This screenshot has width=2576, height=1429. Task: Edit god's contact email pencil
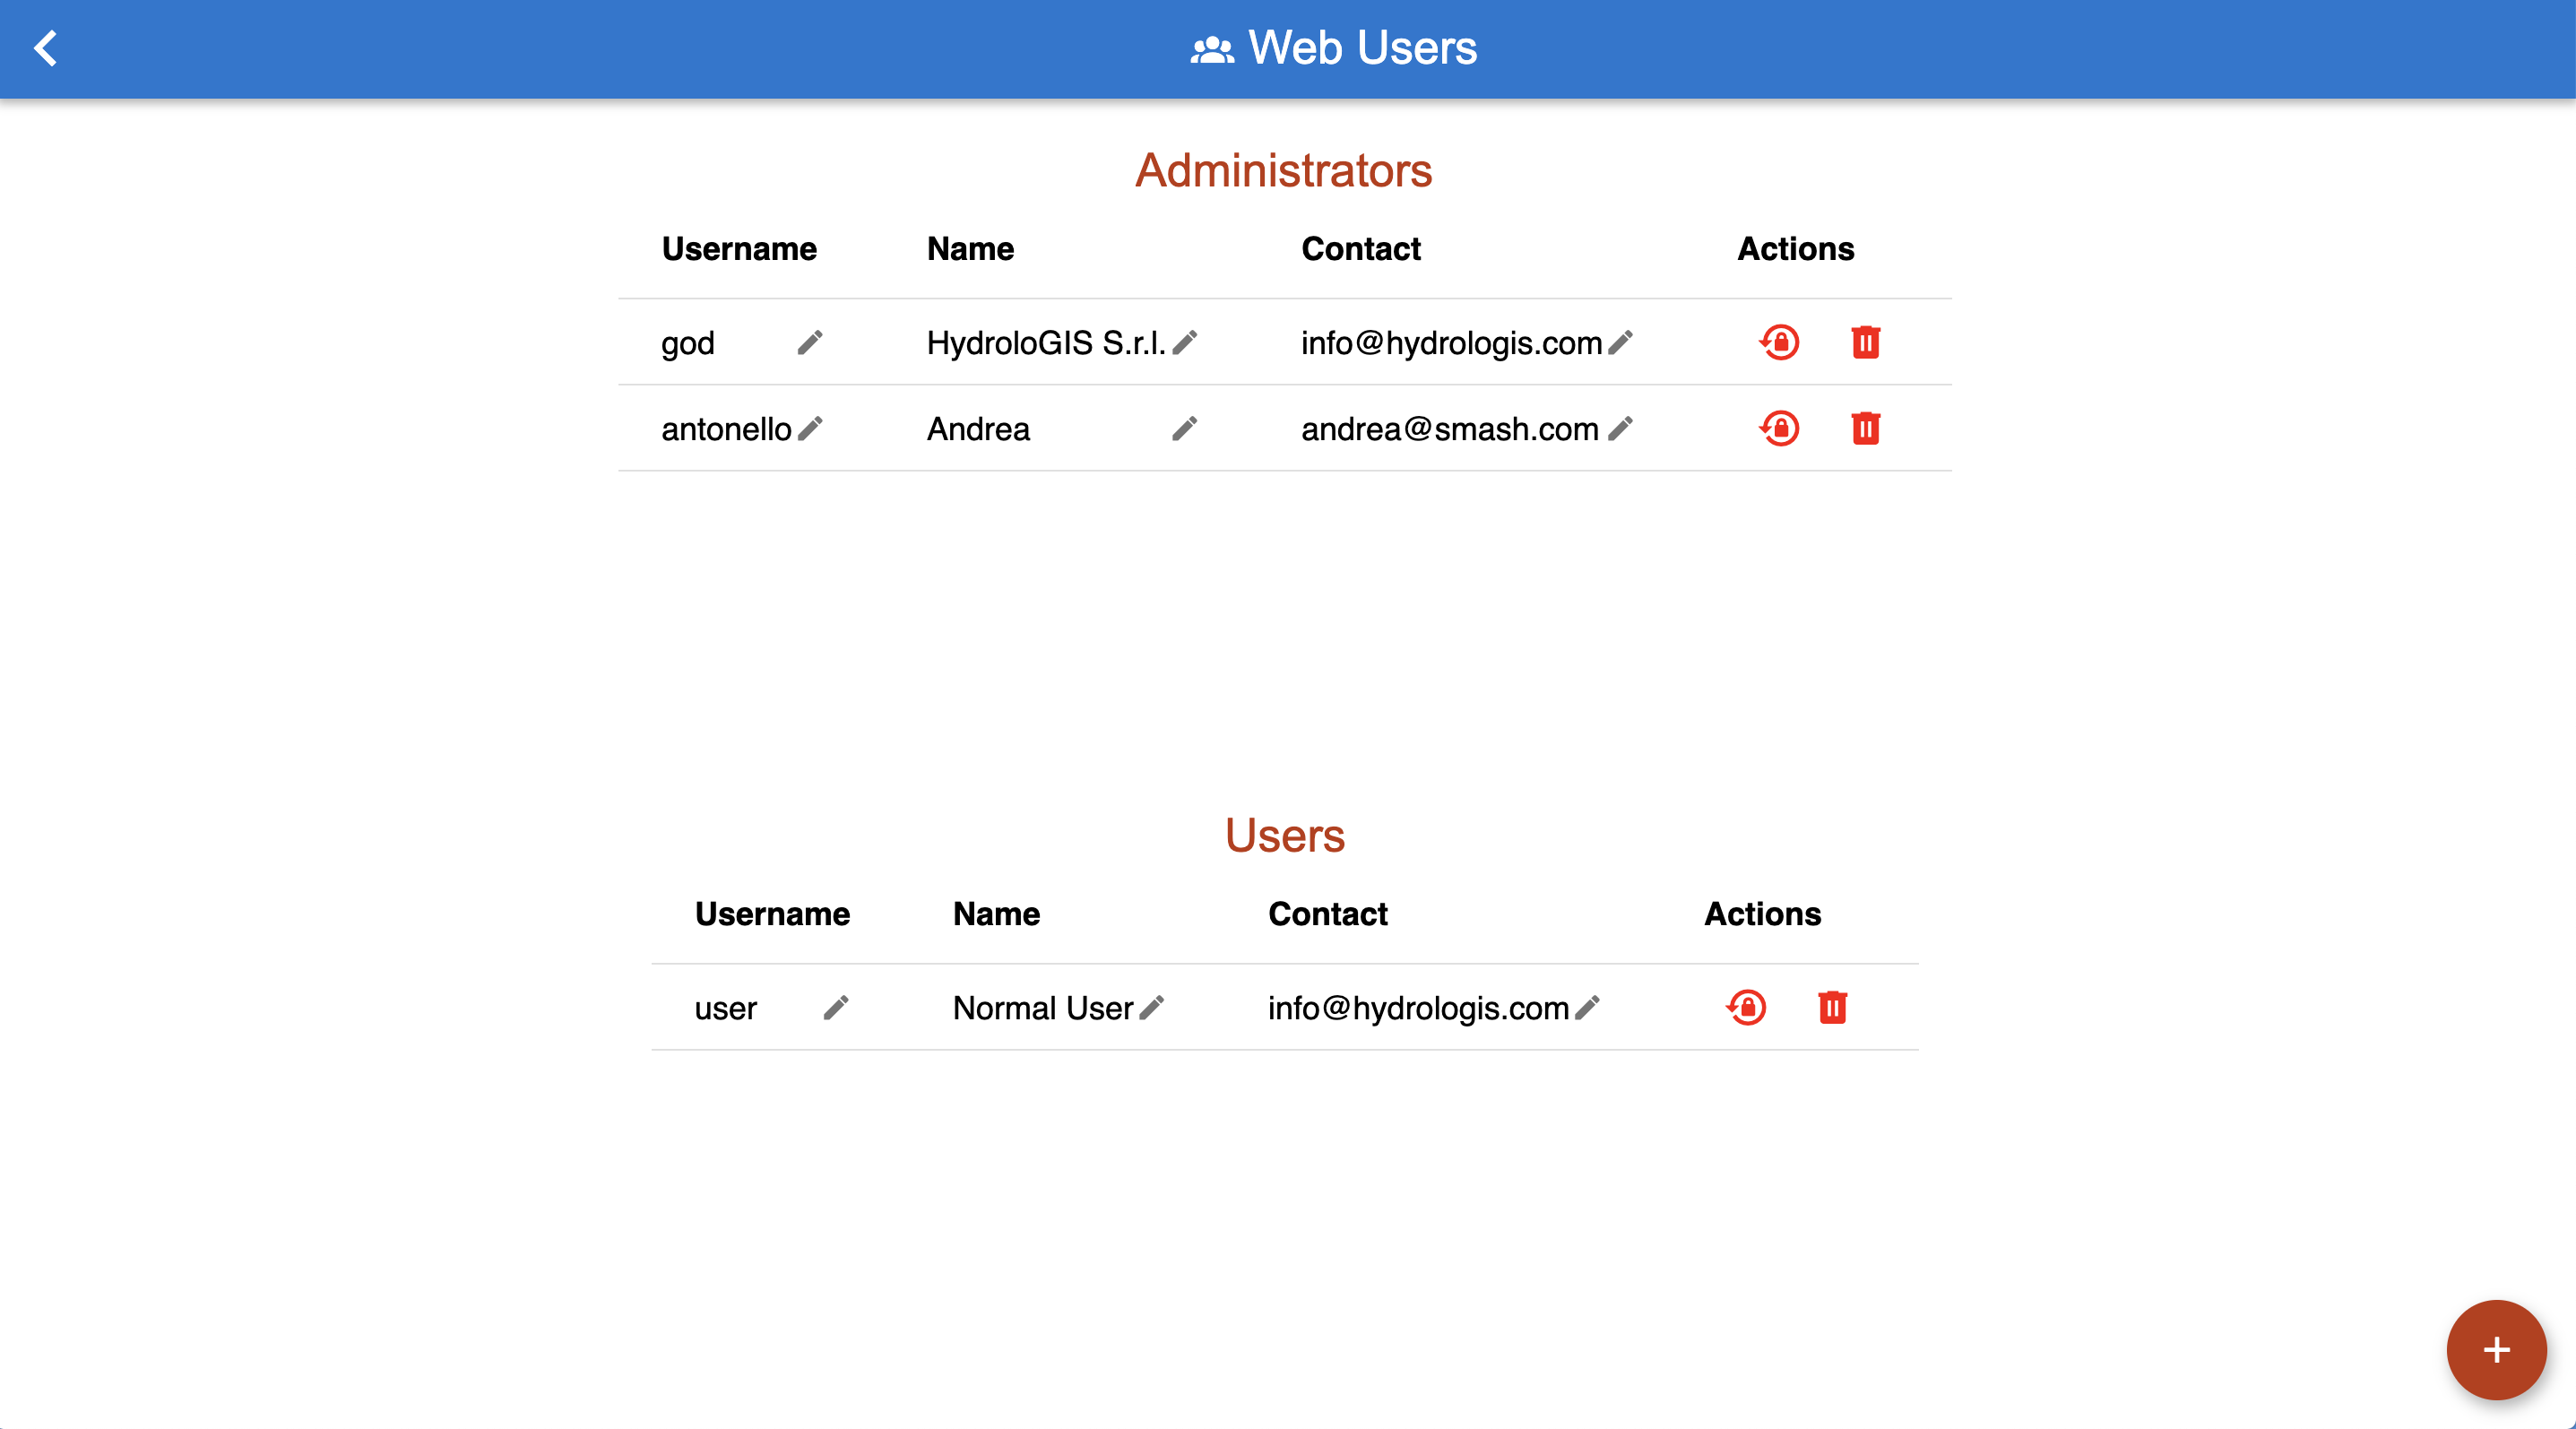1621,343
